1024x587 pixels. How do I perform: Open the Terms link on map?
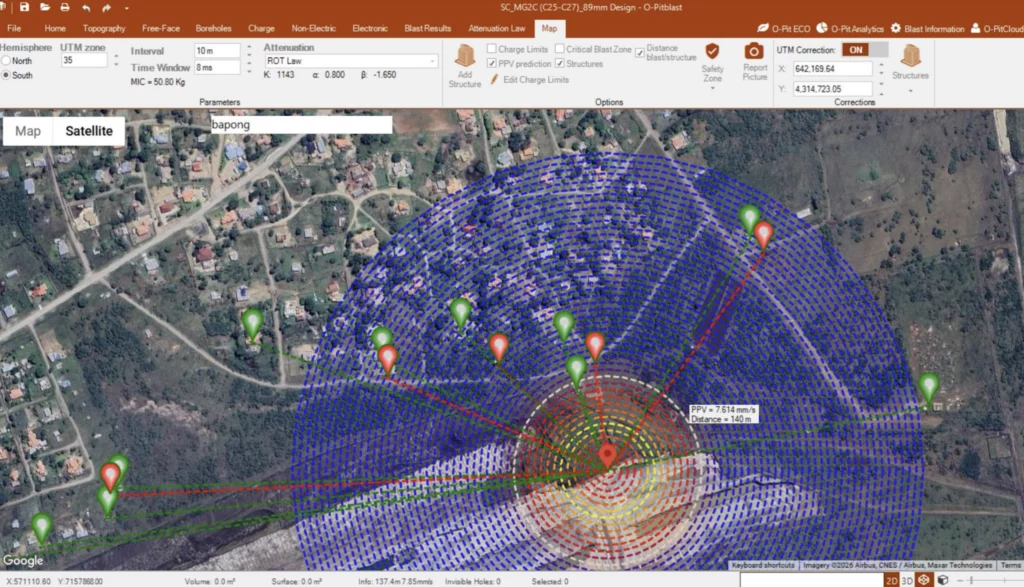(1010, 565)
